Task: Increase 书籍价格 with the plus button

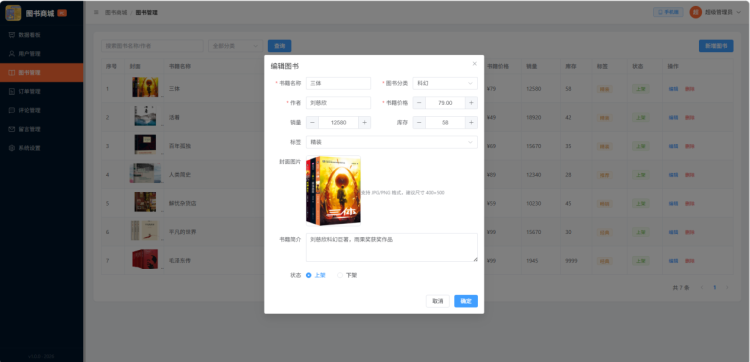Action: click(471, 103)
